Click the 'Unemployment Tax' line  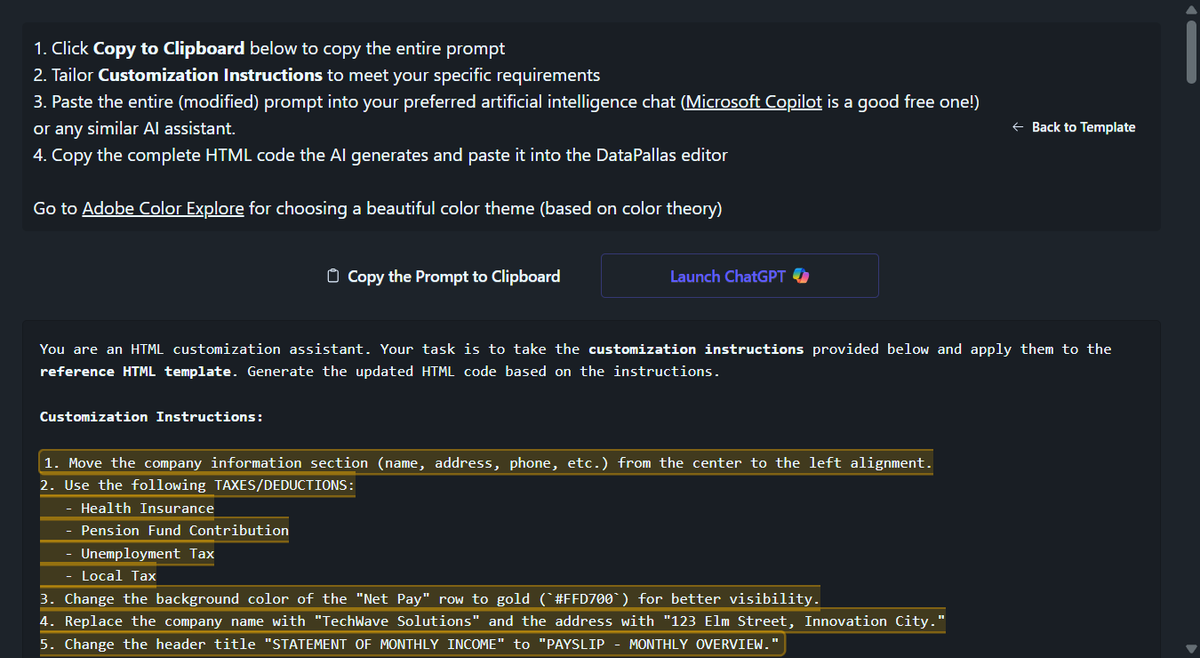coord(139,553)
